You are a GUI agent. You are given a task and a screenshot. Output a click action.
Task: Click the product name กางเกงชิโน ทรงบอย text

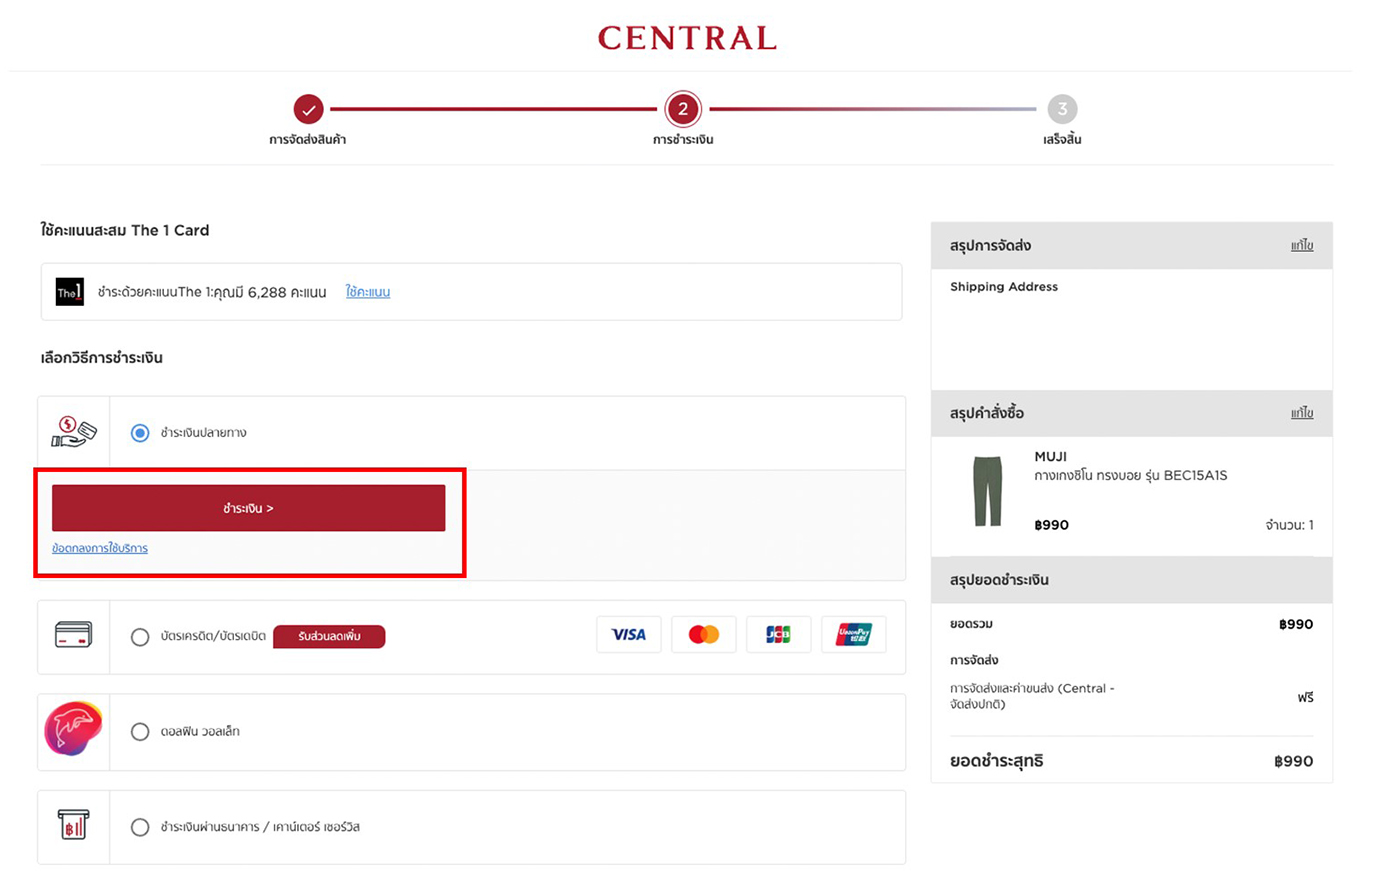[1131, 475]
